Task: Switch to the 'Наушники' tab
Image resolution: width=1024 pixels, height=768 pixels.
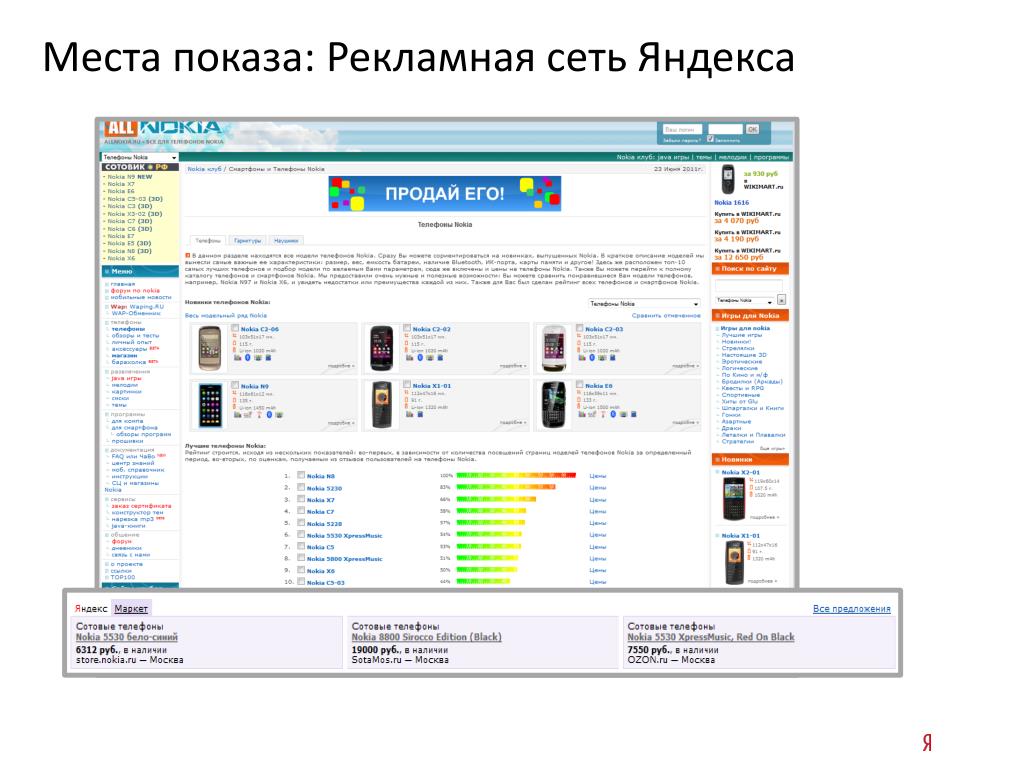Action: click(x=286, y=241)
